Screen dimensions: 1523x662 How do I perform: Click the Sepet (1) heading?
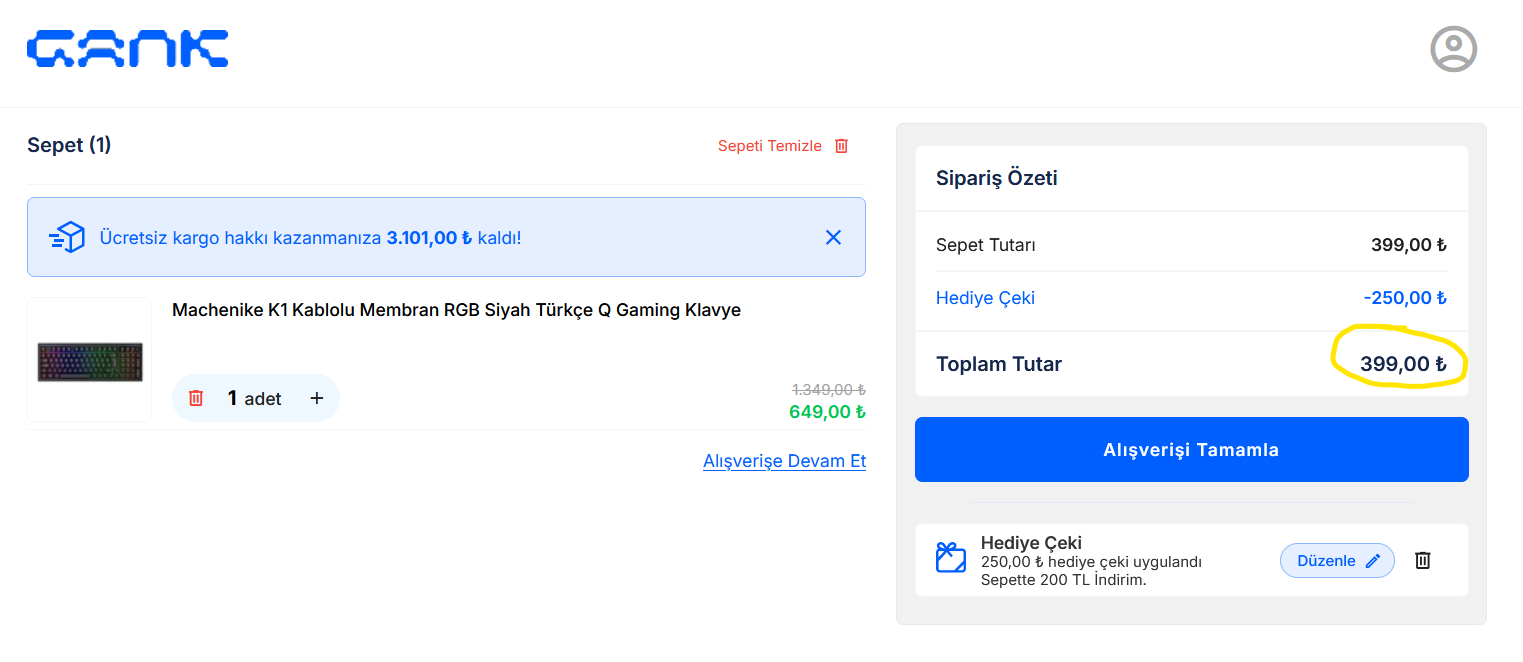pyautogui.click(x=69, y=145)
